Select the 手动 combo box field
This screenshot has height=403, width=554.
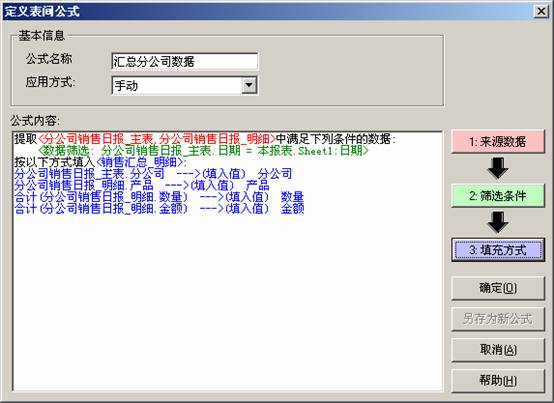185,85
